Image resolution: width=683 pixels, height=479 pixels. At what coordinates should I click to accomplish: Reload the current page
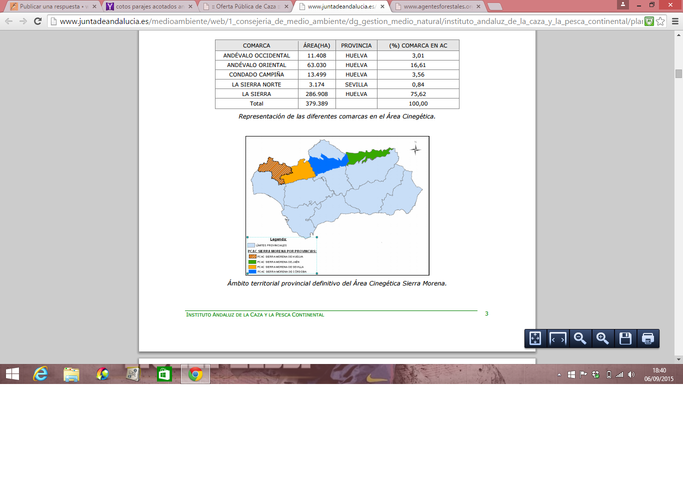coord(37,21)
